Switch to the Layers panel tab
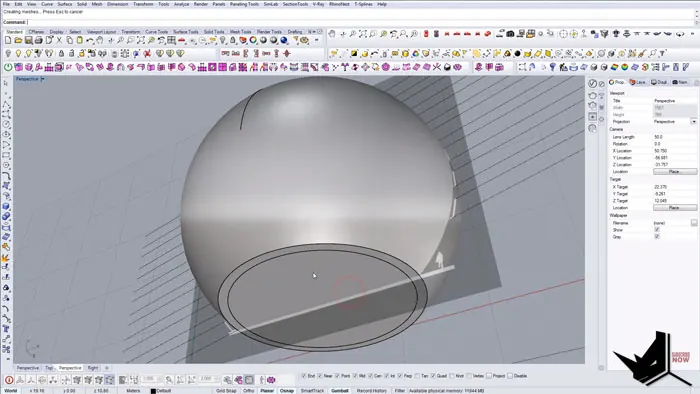Screen dimensions: 700x394 point(638,82)
